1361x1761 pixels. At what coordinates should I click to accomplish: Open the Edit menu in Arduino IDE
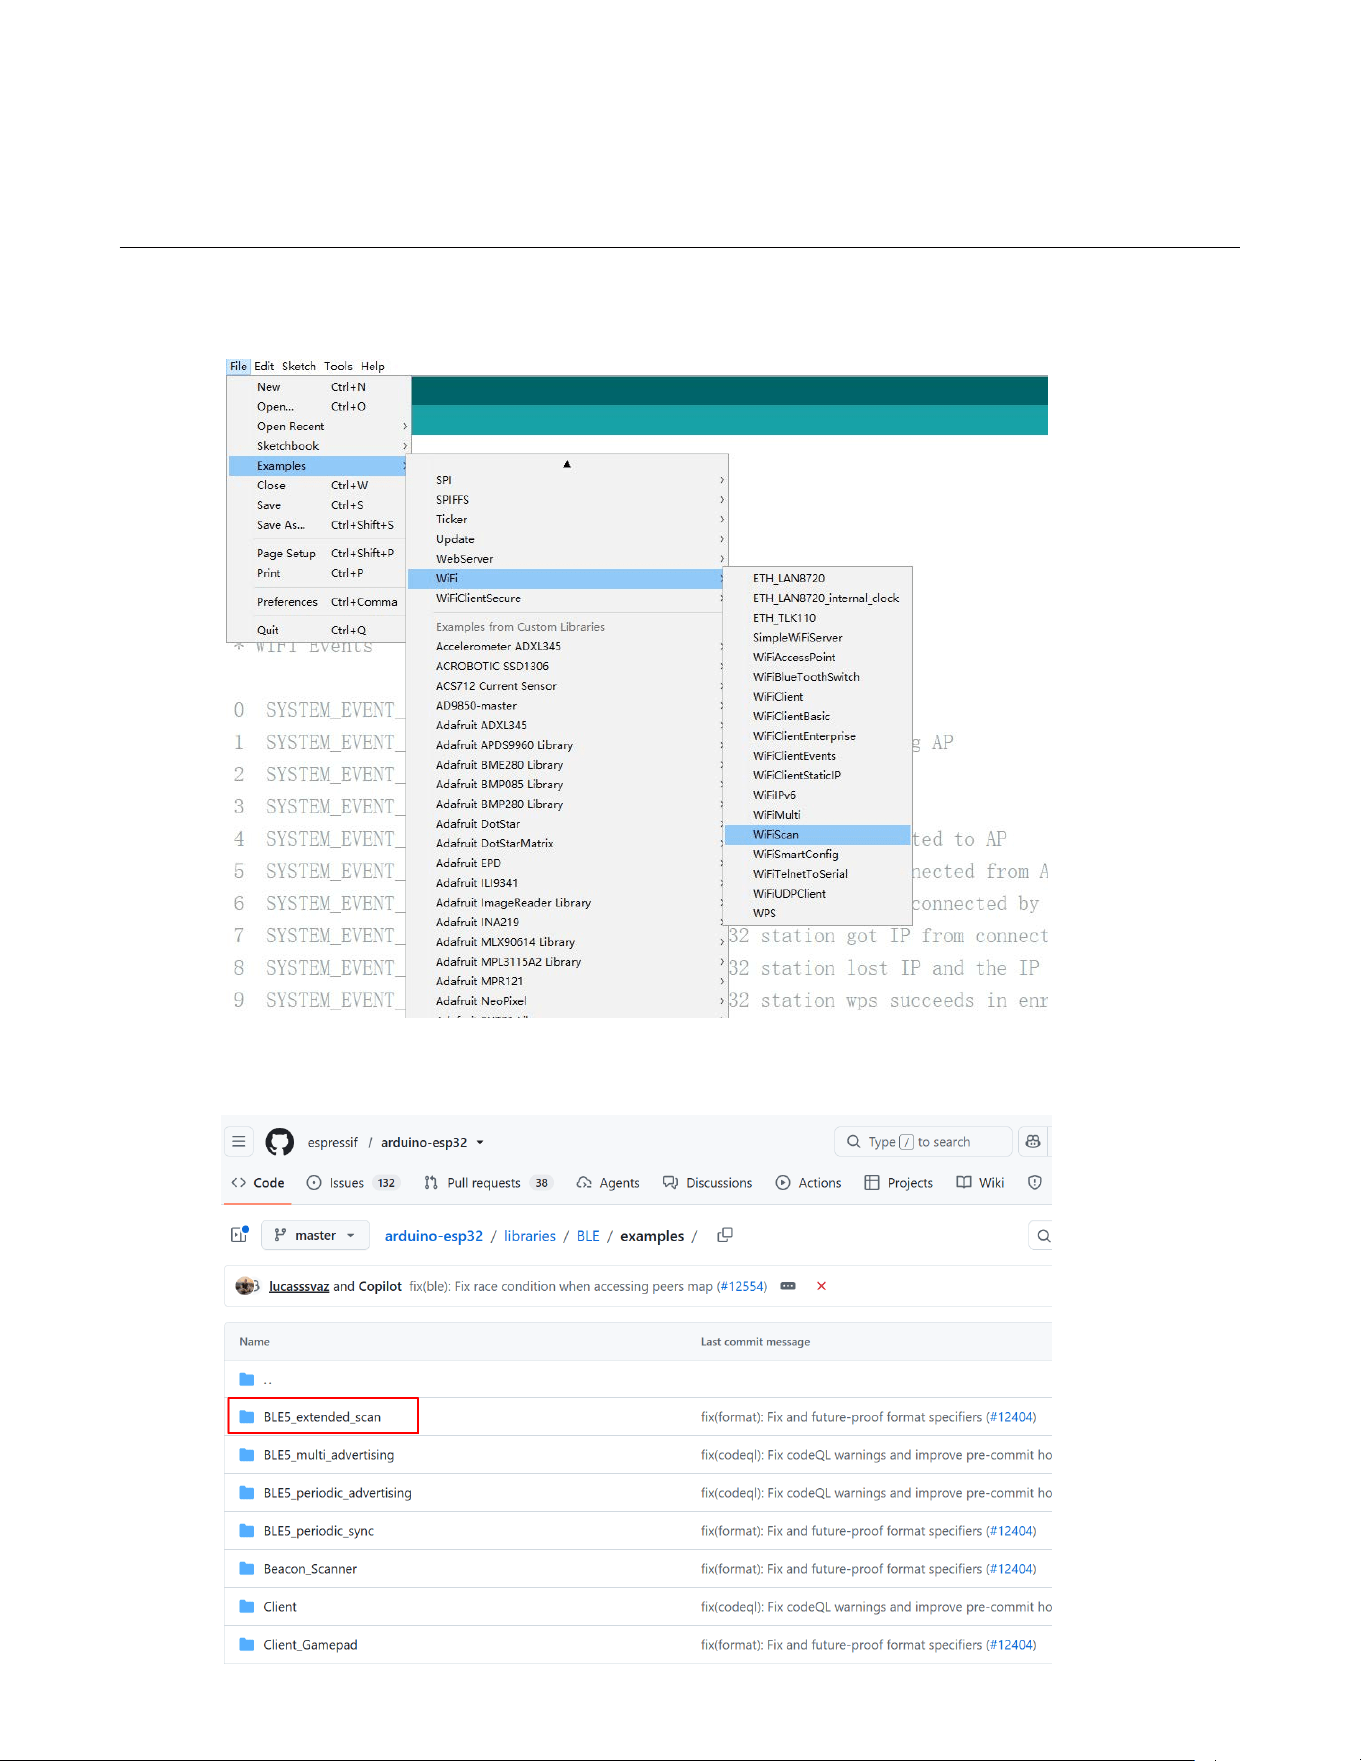(x=264, y=366)
